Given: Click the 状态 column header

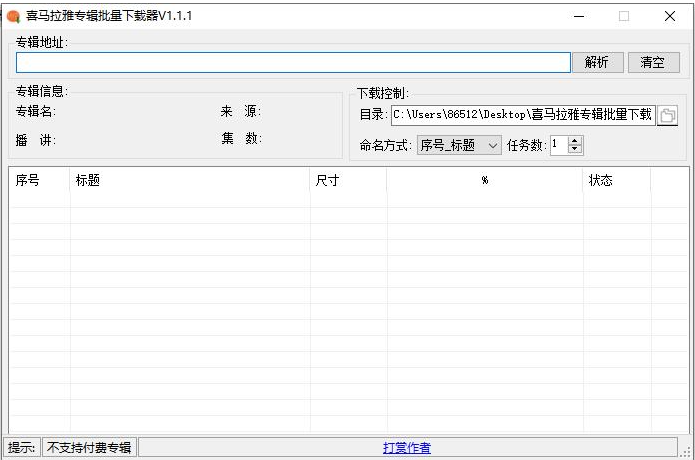Looking at the screenshot, I should point(617,180).
